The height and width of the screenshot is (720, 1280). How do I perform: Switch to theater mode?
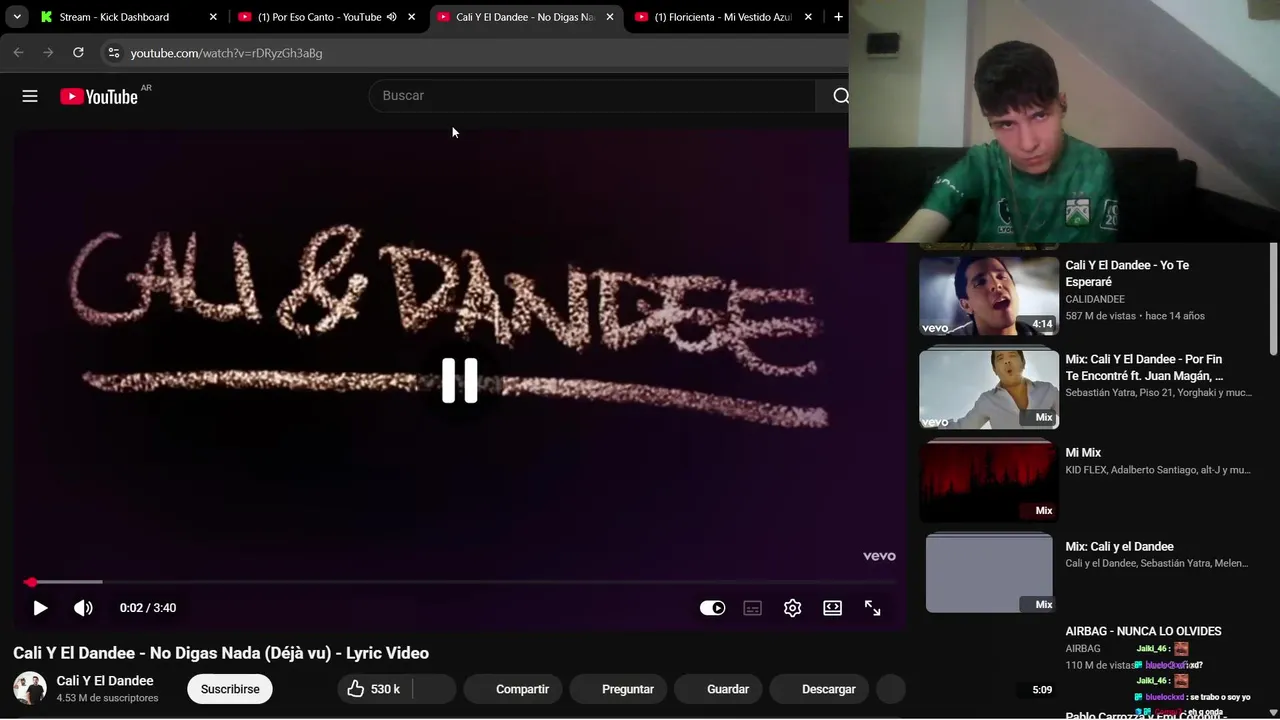coord(832,608)
